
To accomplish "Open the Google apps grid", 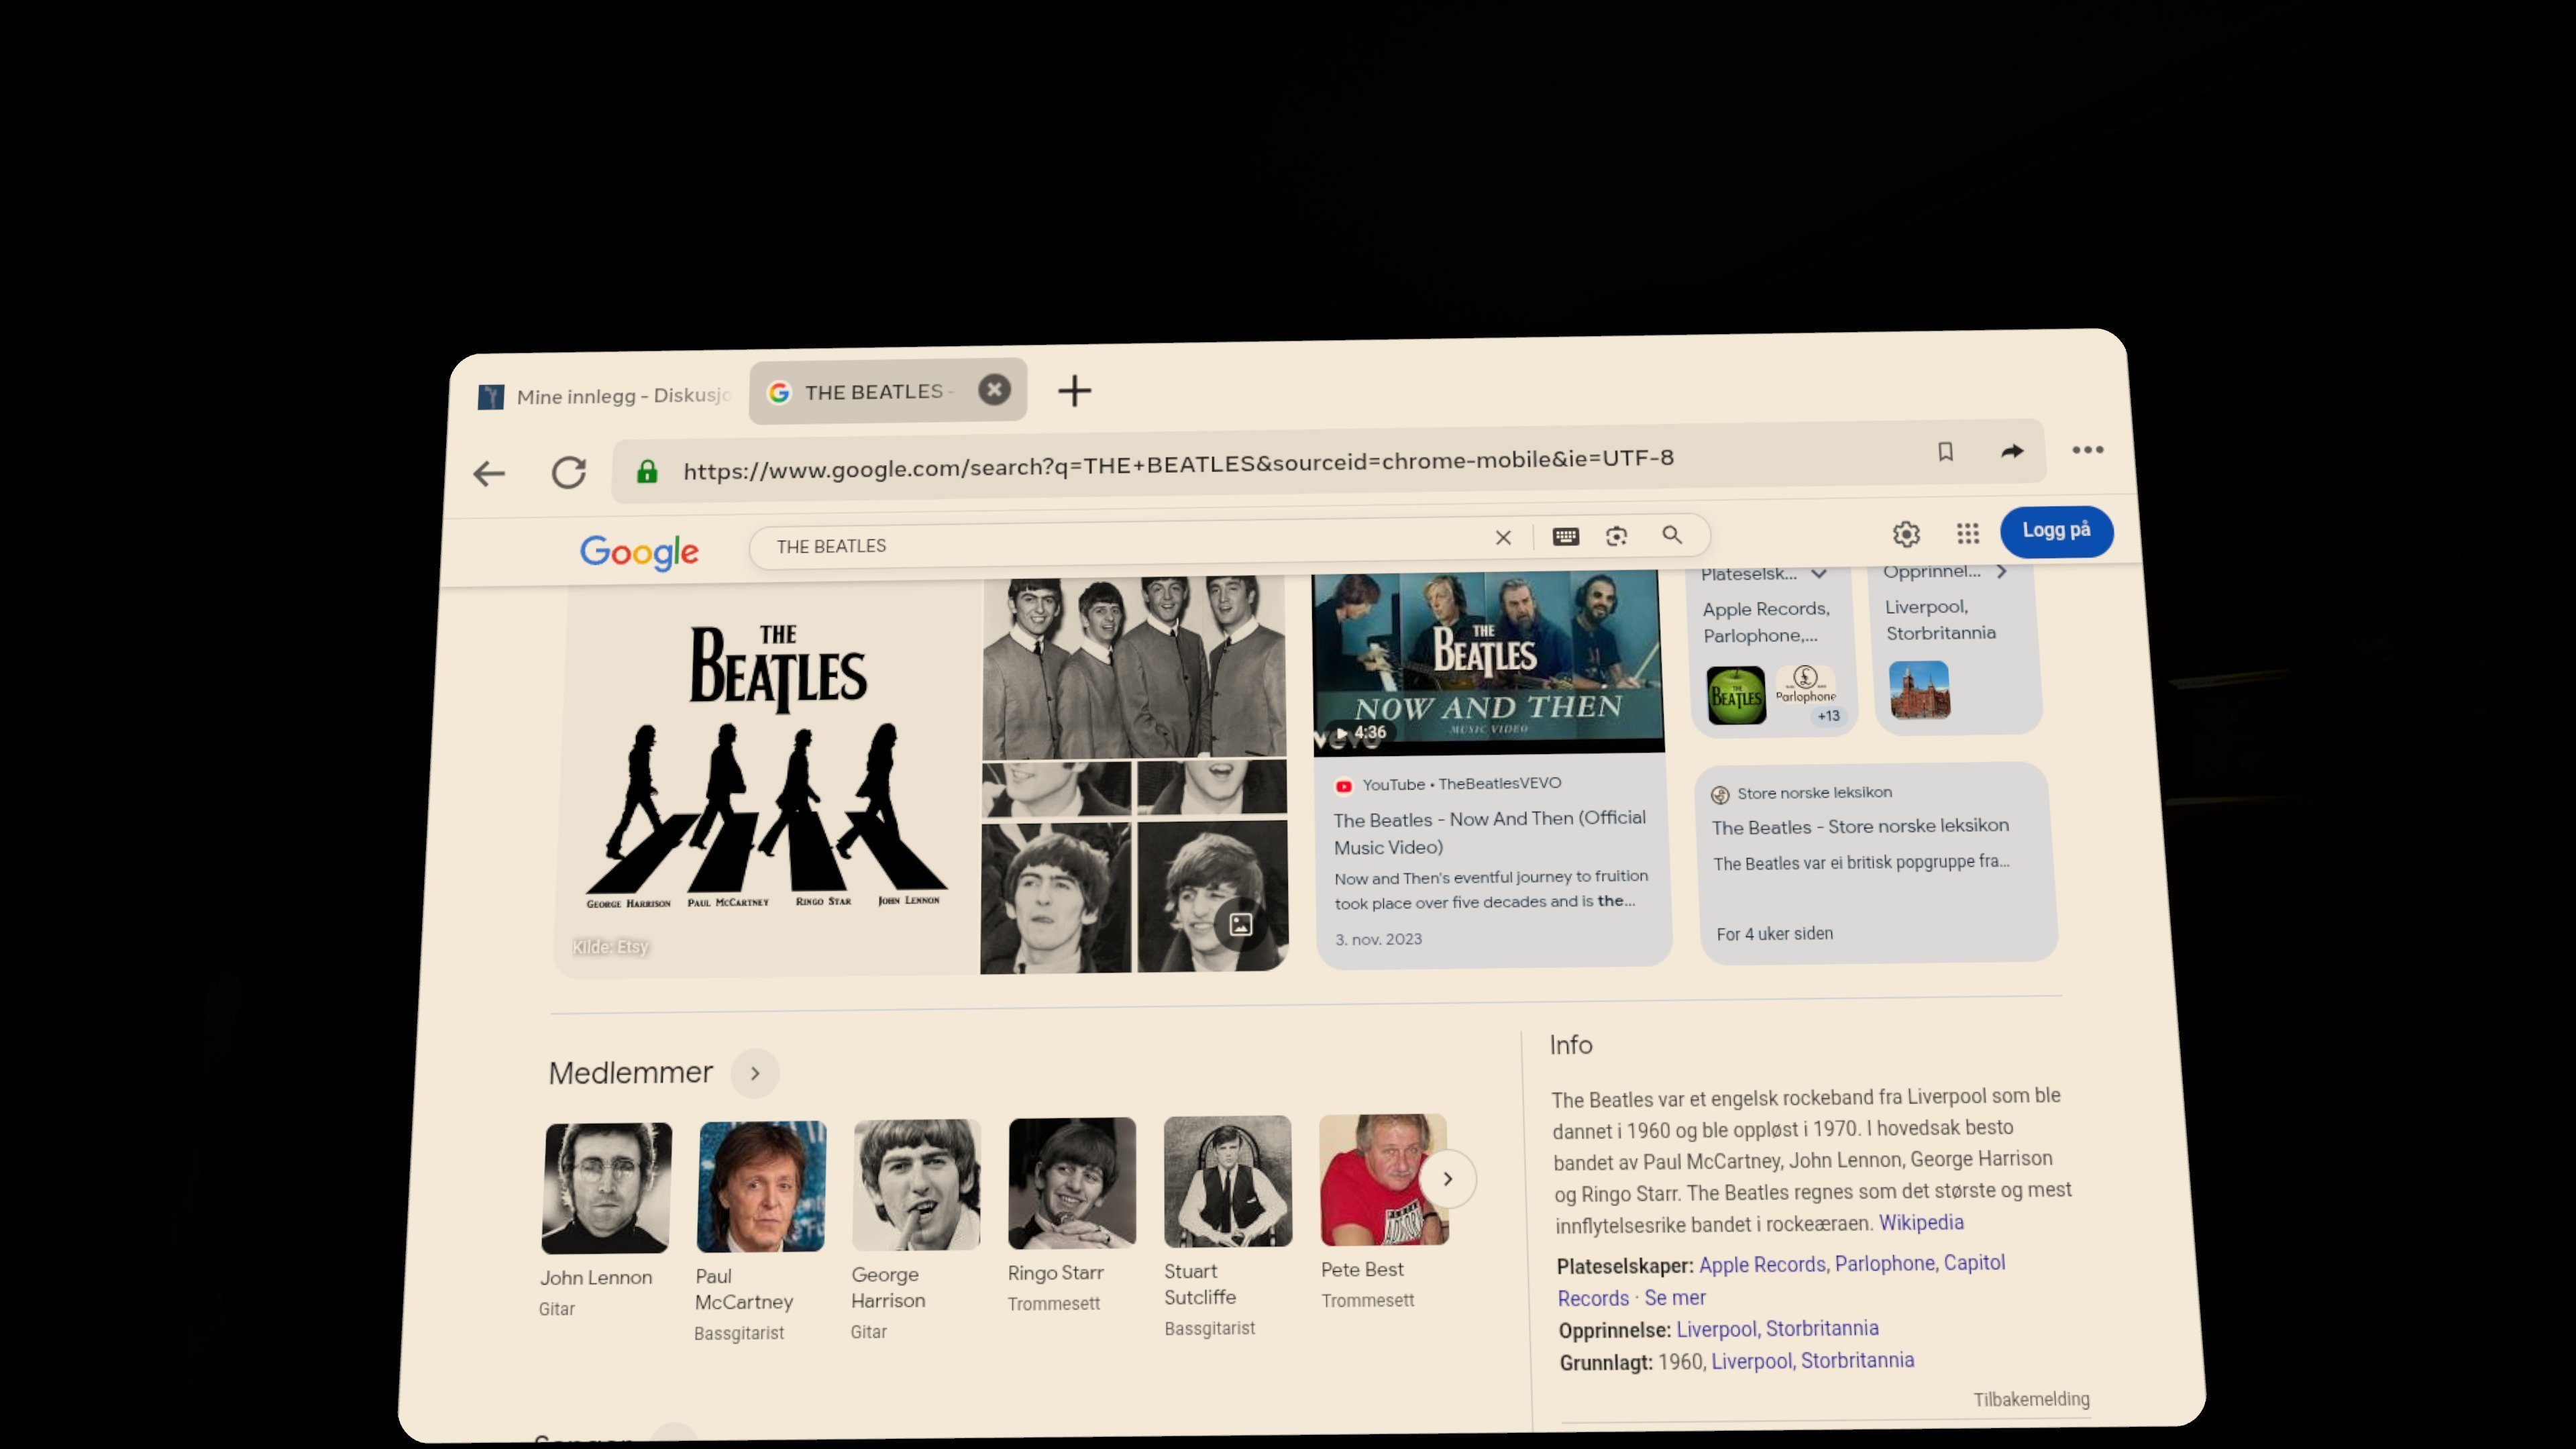I will tap(1967, 533).
